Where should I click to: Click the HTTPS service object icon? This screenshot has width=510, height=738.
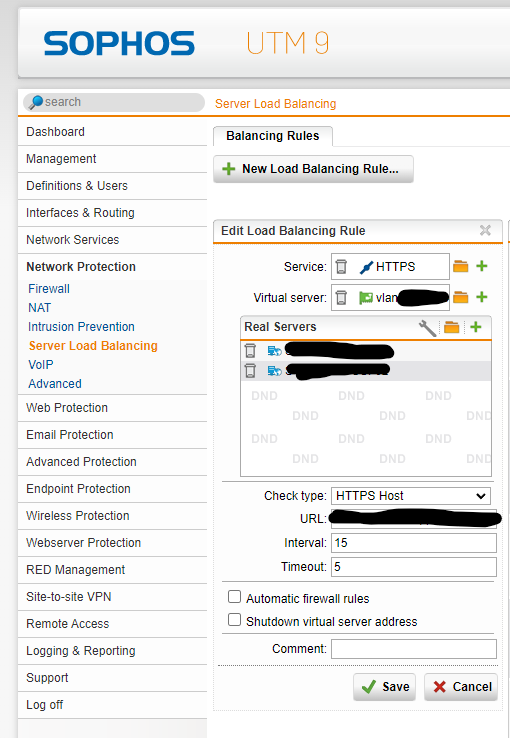point(366,267)
